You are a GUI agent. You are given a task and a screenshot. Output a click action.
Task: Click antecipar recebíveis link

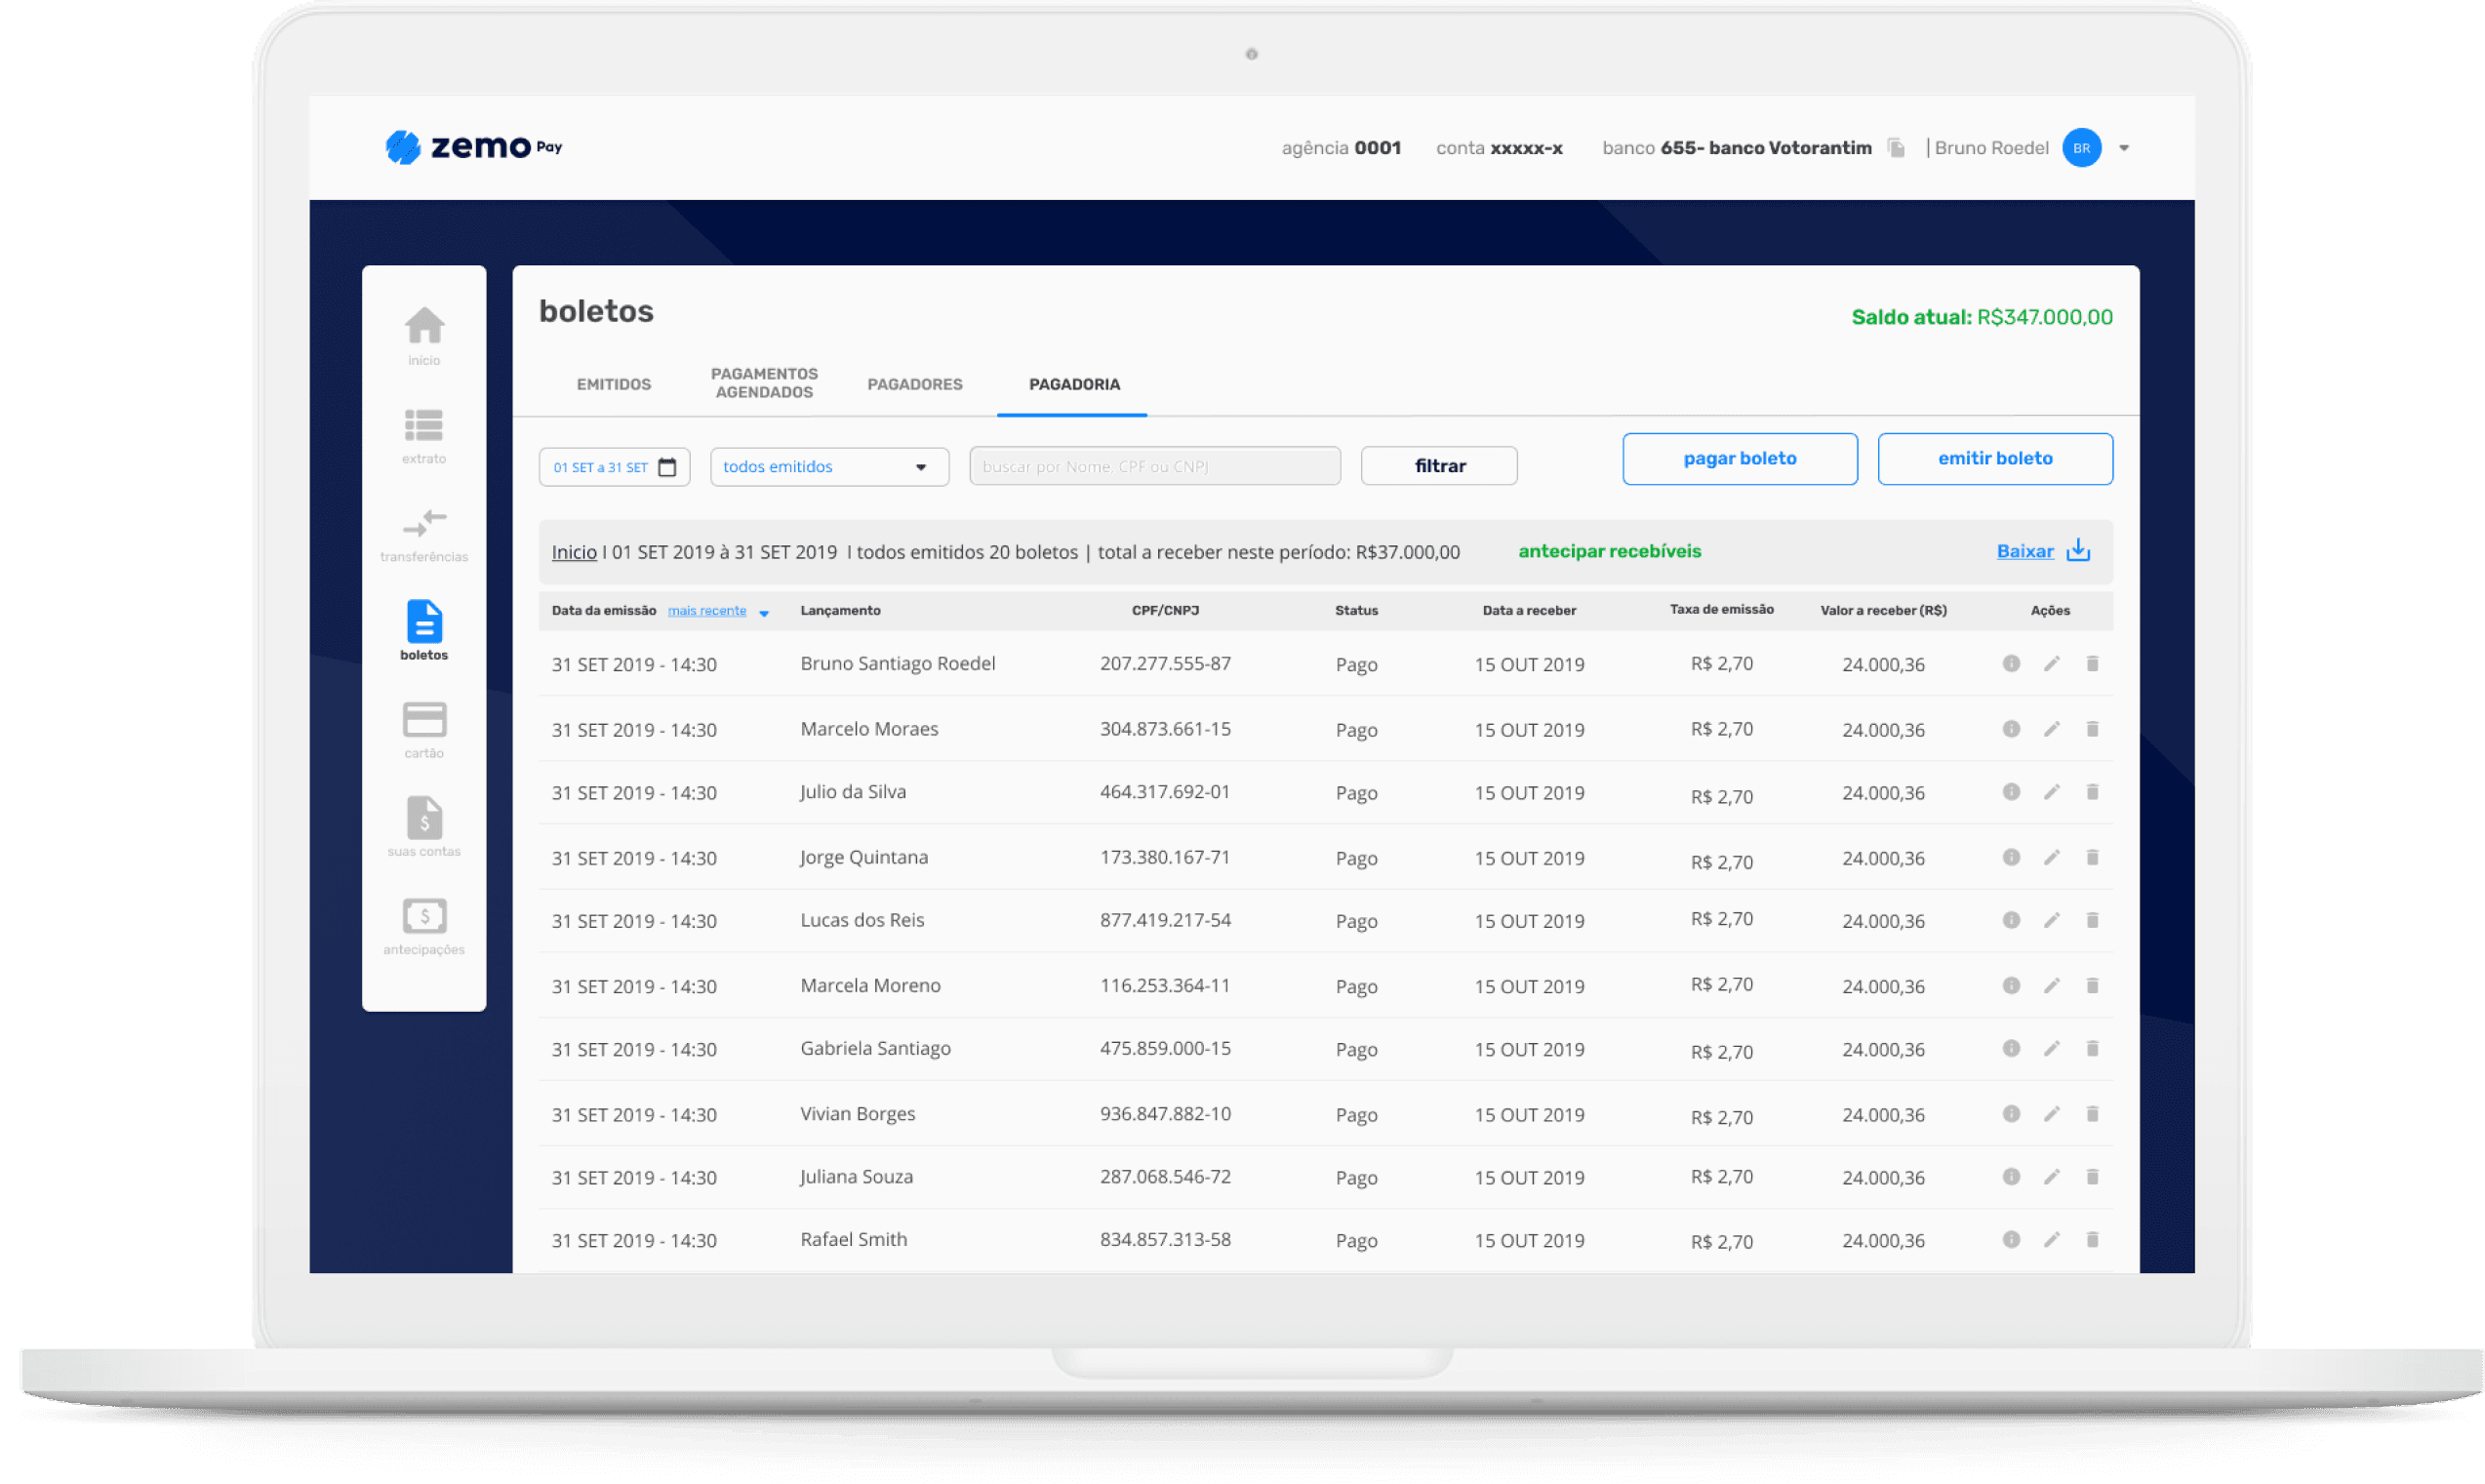(x=1609, y=551)
